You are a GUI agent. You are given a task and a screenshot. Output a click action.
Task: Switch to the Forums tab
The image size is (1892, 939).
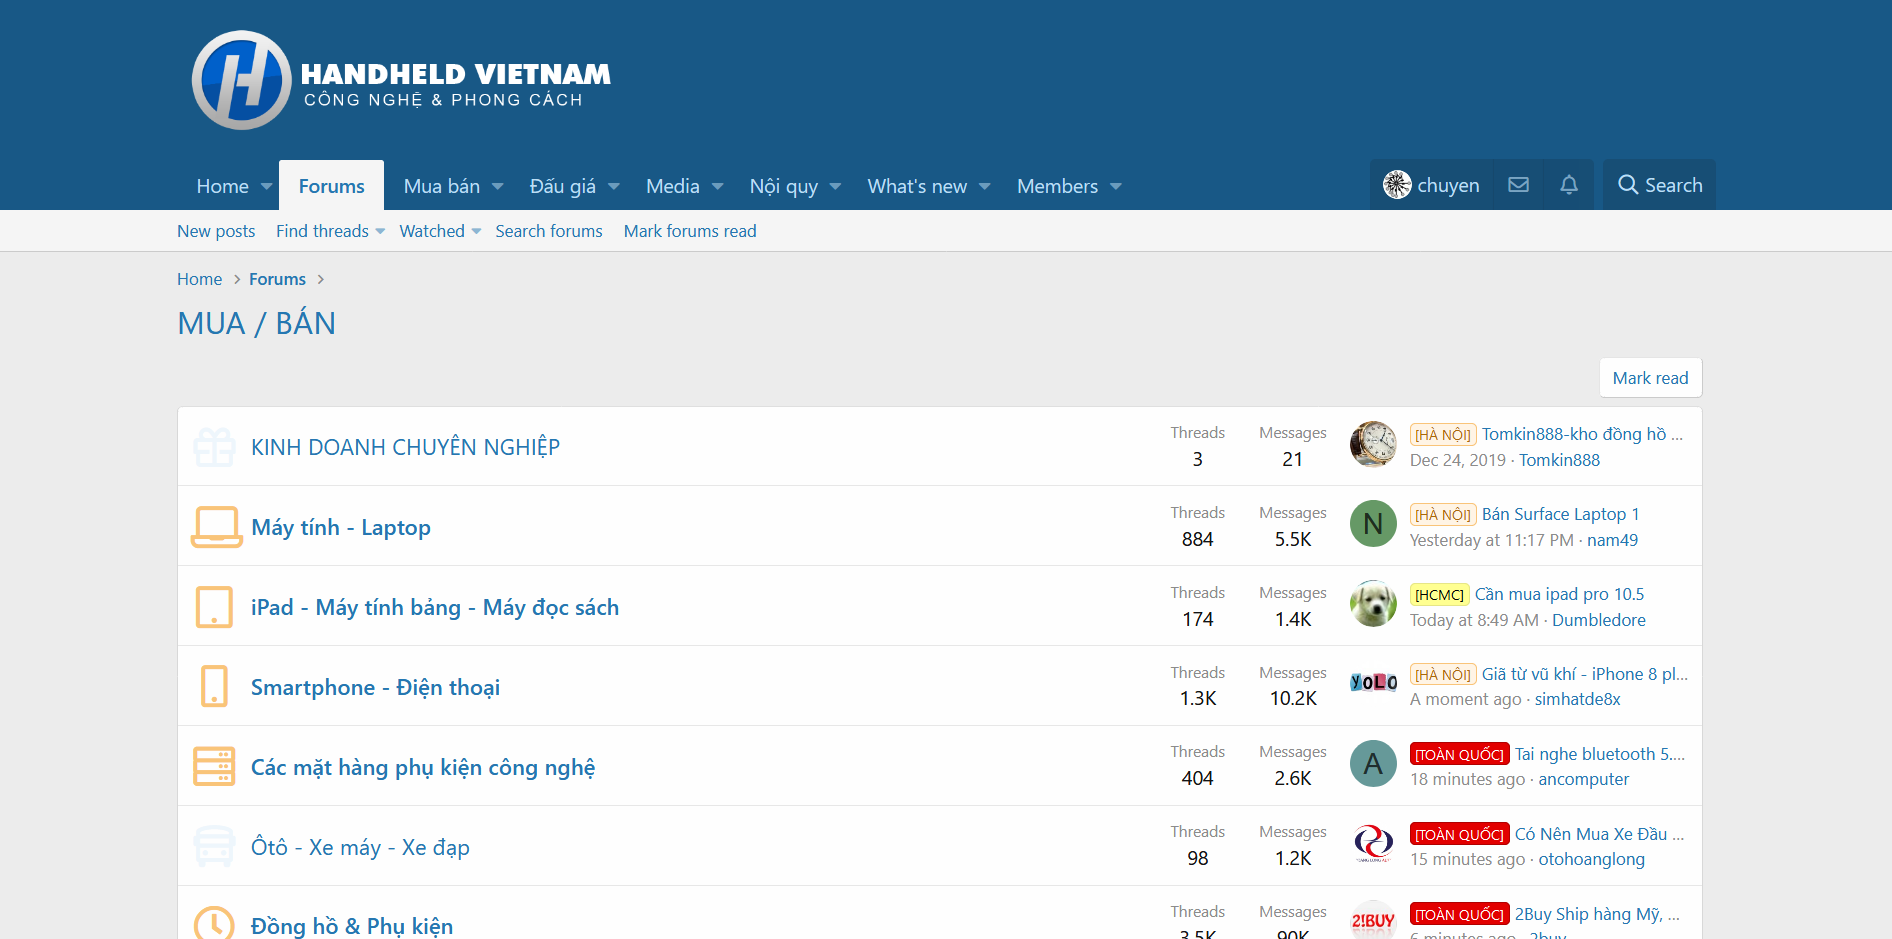331,186
